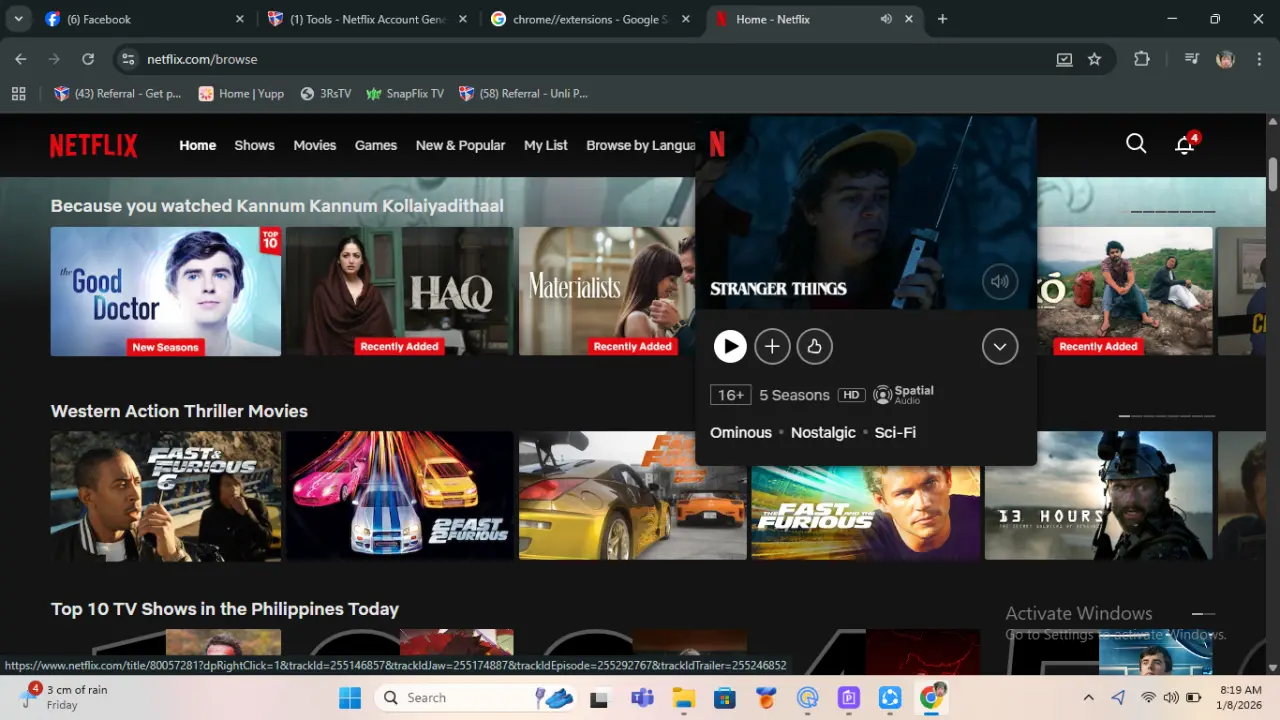Open The Good Doctor thumbnail
Screen dimensions: 1280x720
[x=166, y=291]
